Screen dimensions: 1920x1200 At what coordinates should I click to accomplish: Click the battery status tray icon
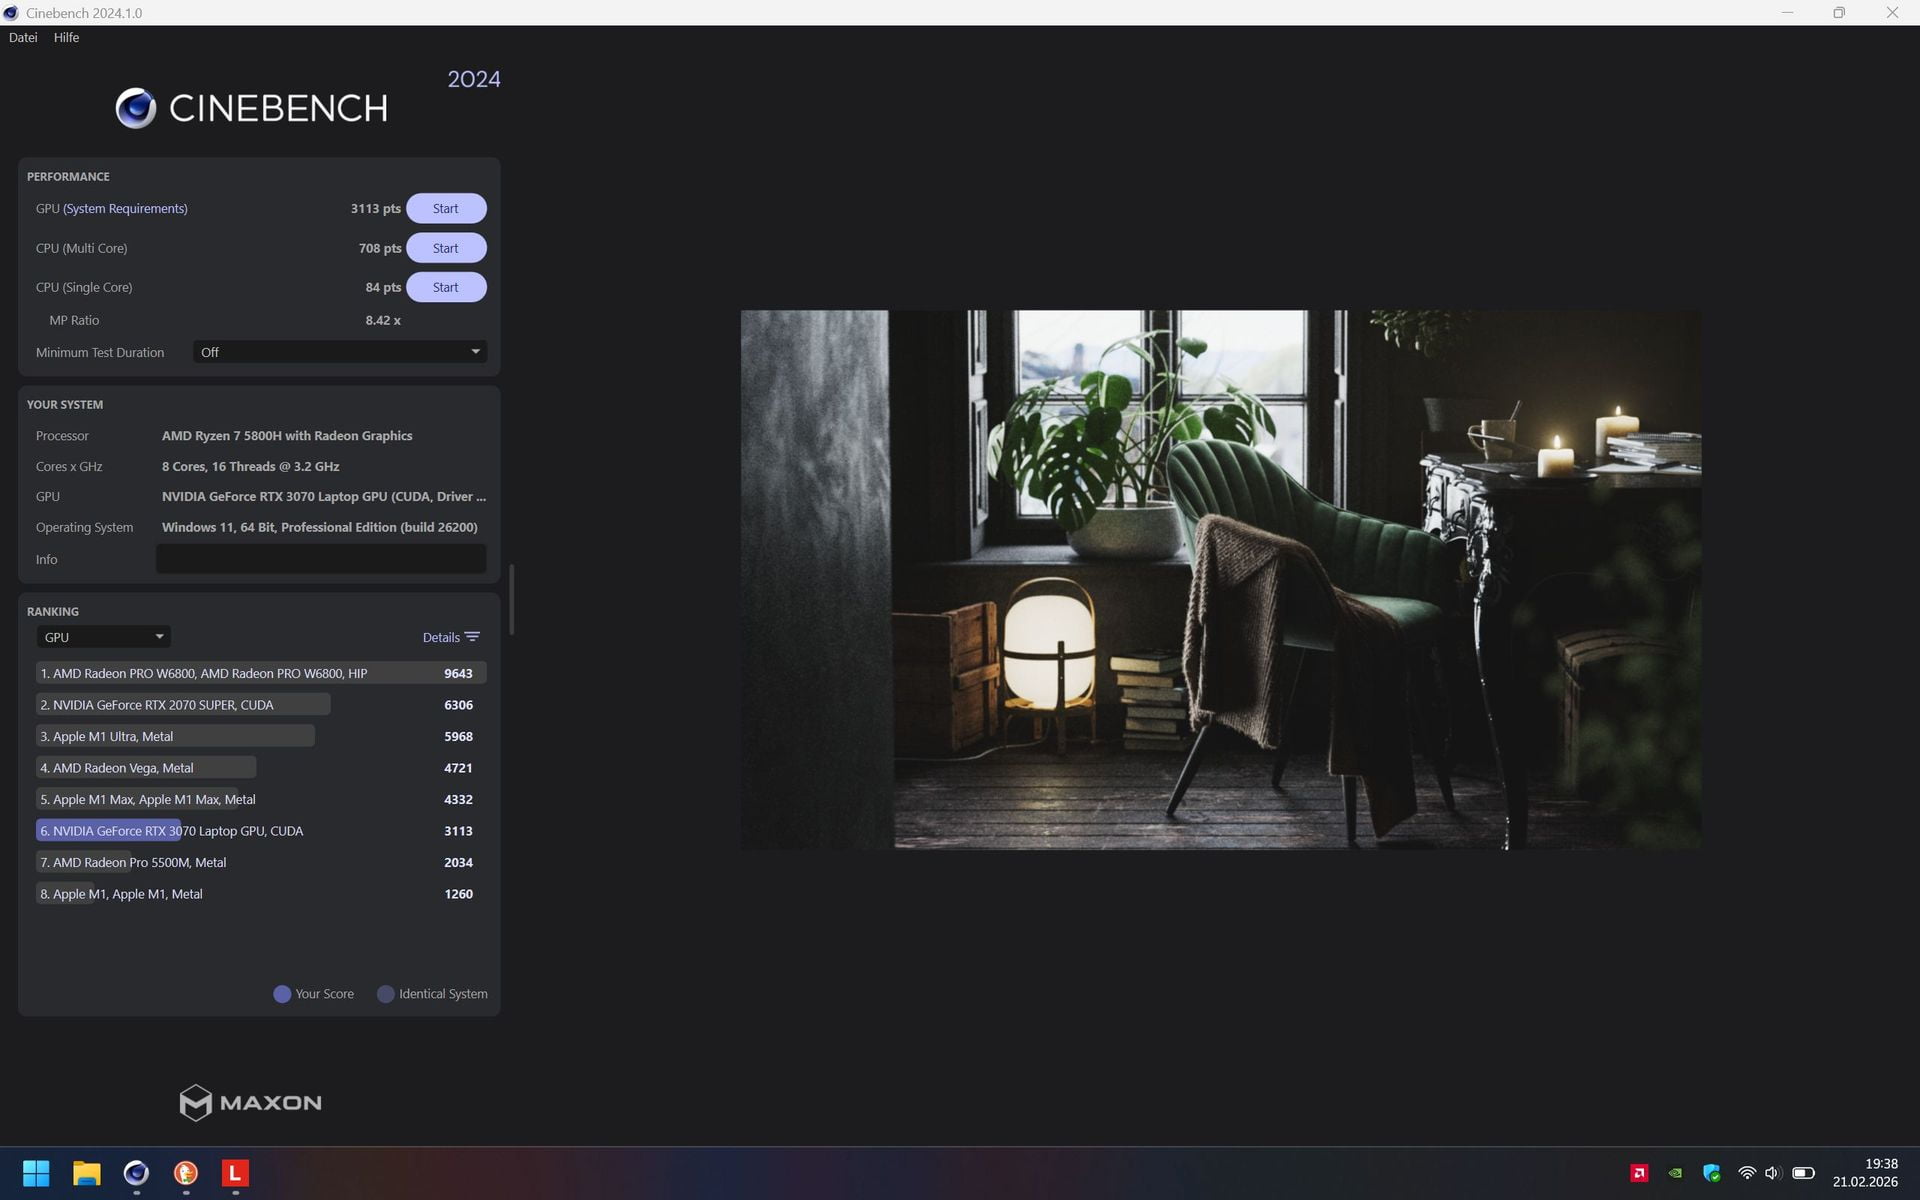[1803, 1173]
